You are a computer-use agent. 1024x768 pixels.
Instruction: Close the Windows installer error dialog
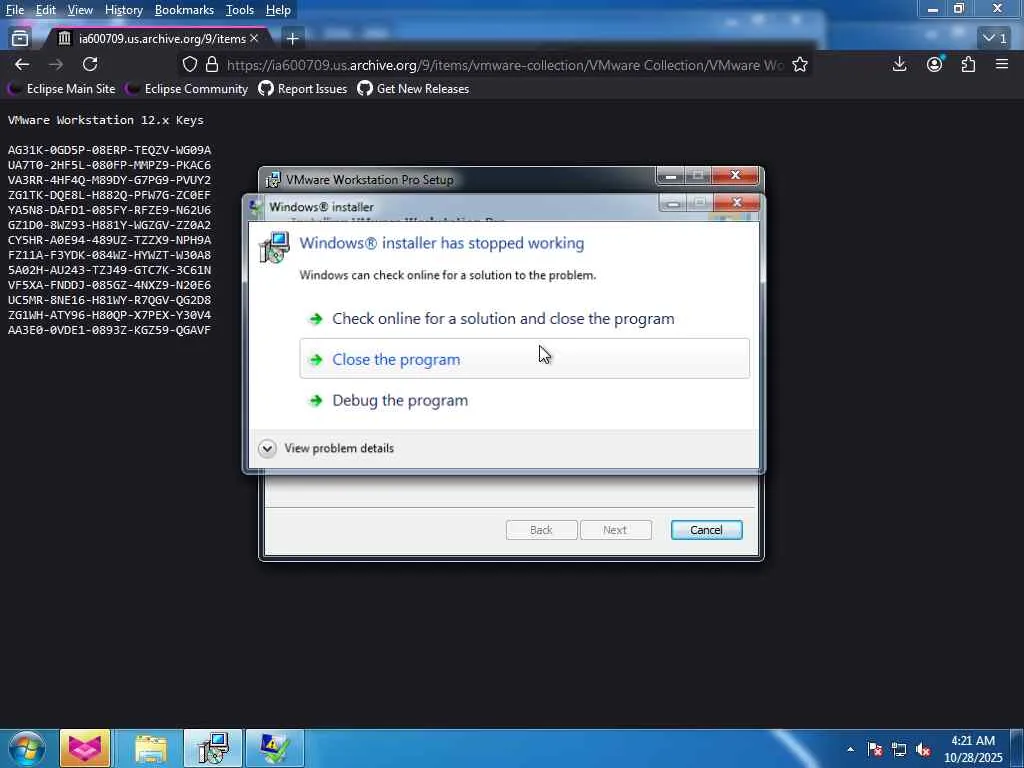click(x=737, y=203)
